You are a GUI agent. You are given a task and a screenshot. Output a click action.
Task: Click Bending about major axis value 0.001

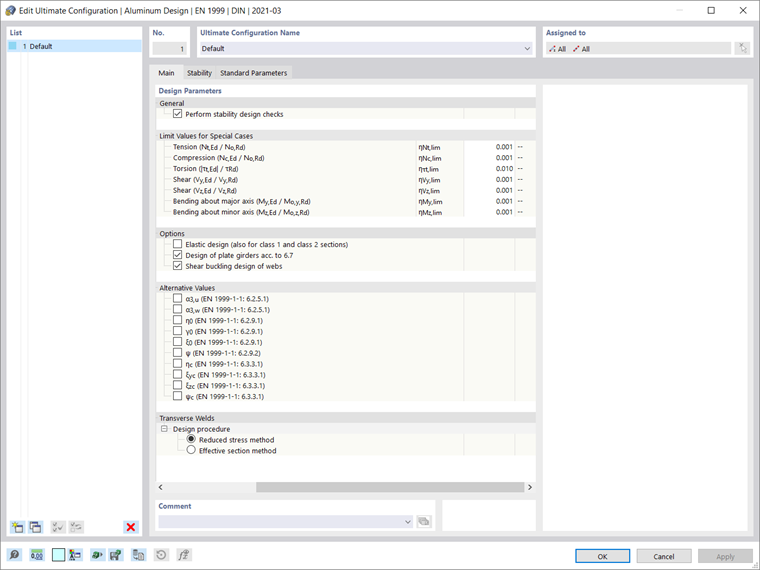(x=489, y=201)
